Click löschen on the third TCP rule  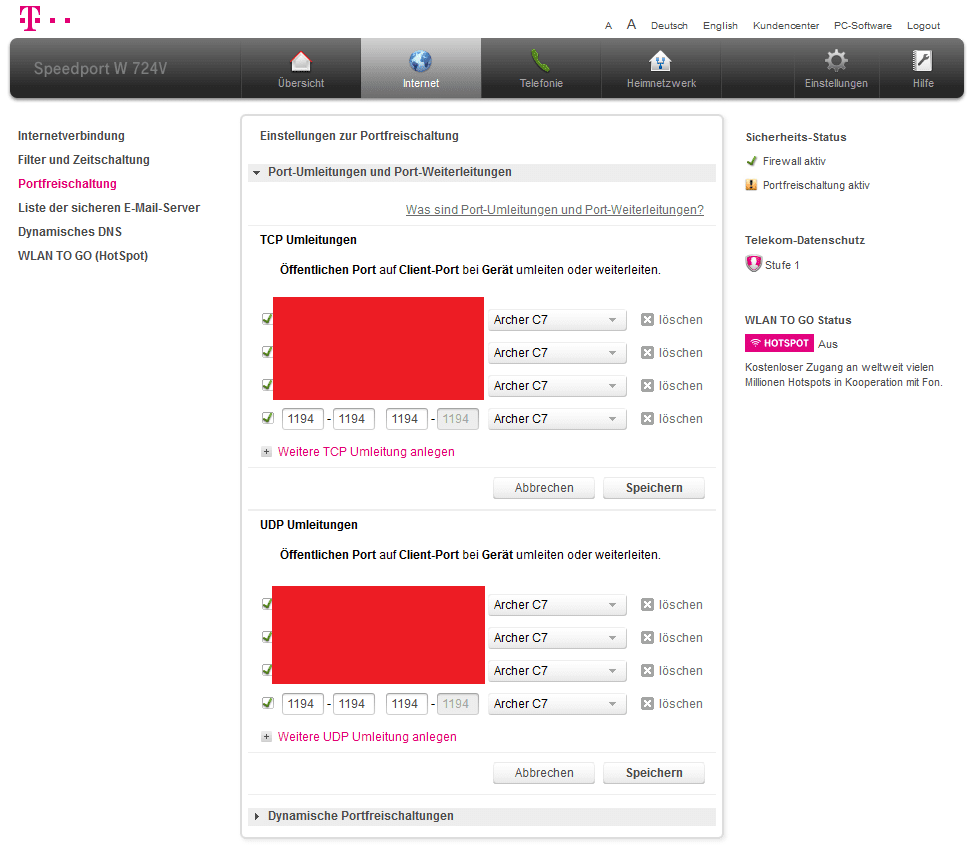[672, 386]
